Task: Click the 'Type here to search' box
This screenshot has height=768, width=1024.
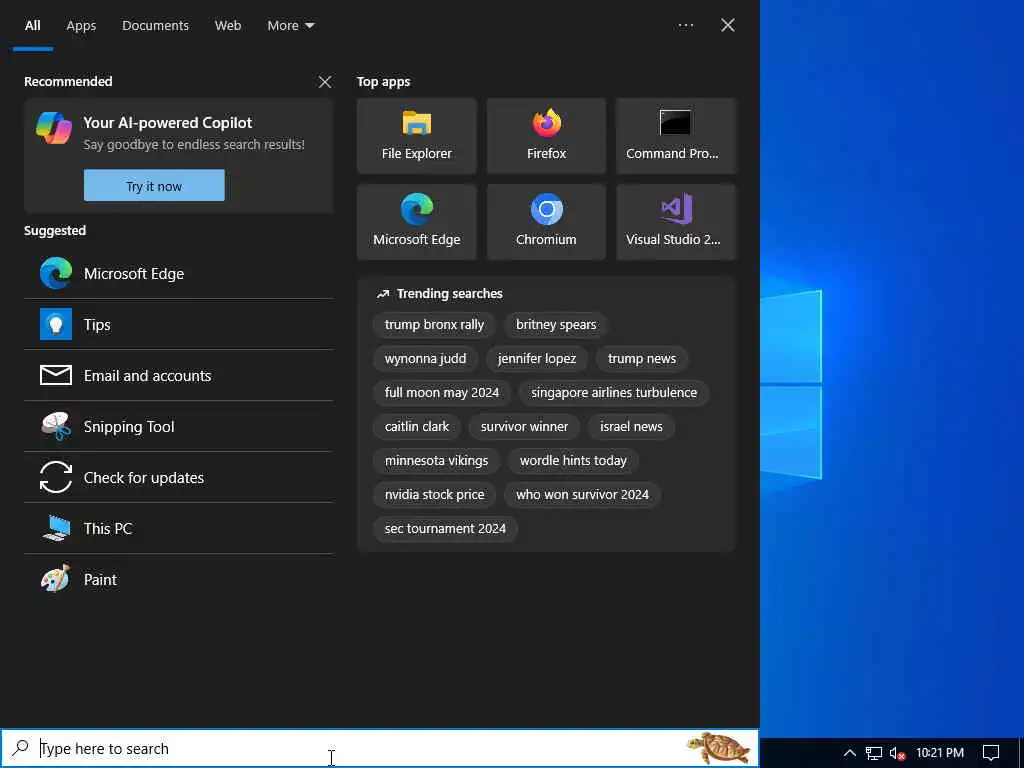Action: (x=379, y=748)
